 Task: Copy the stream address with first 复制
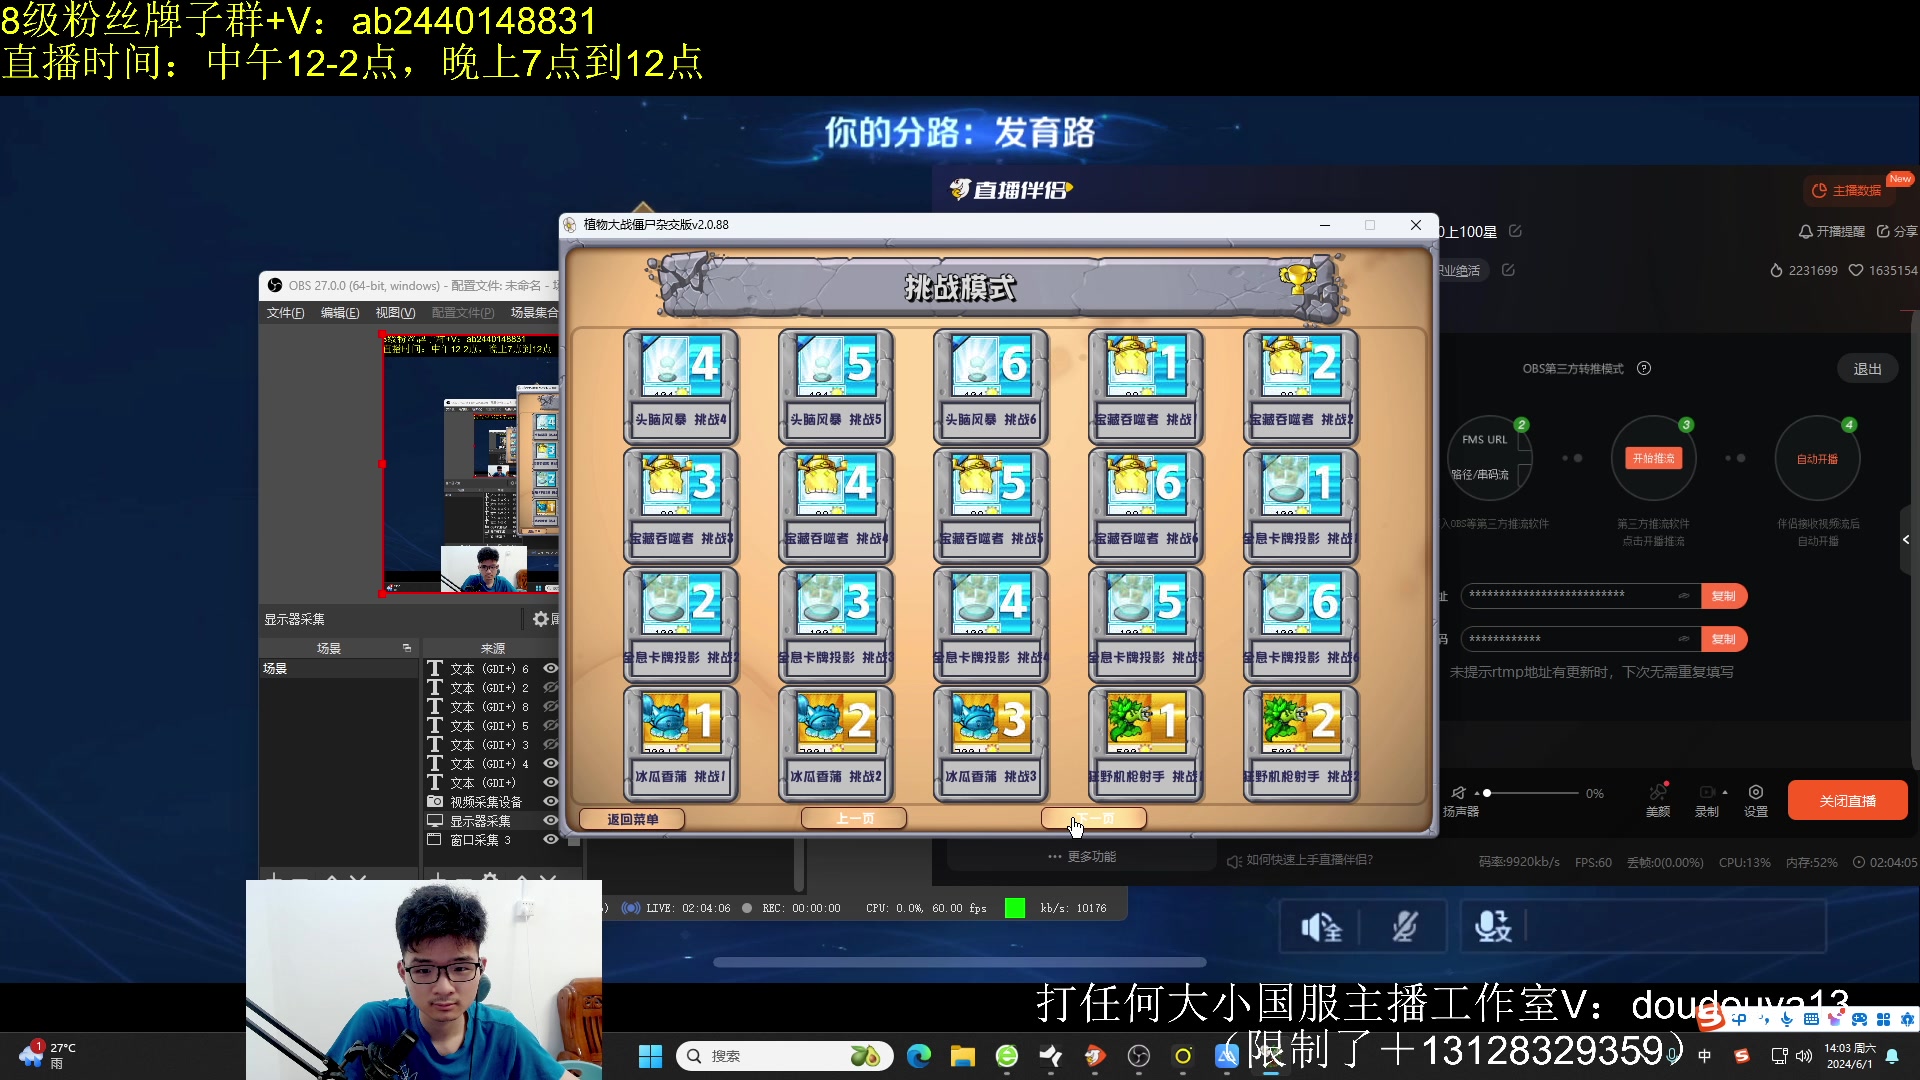pyautogui.click(x=1724, y=596)
